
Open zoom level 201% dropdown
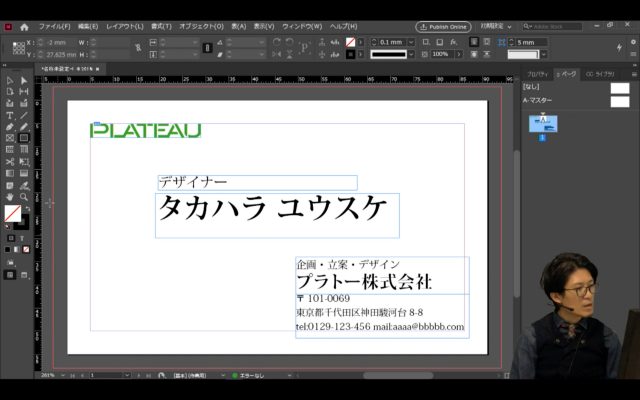[x=63, y=375]
